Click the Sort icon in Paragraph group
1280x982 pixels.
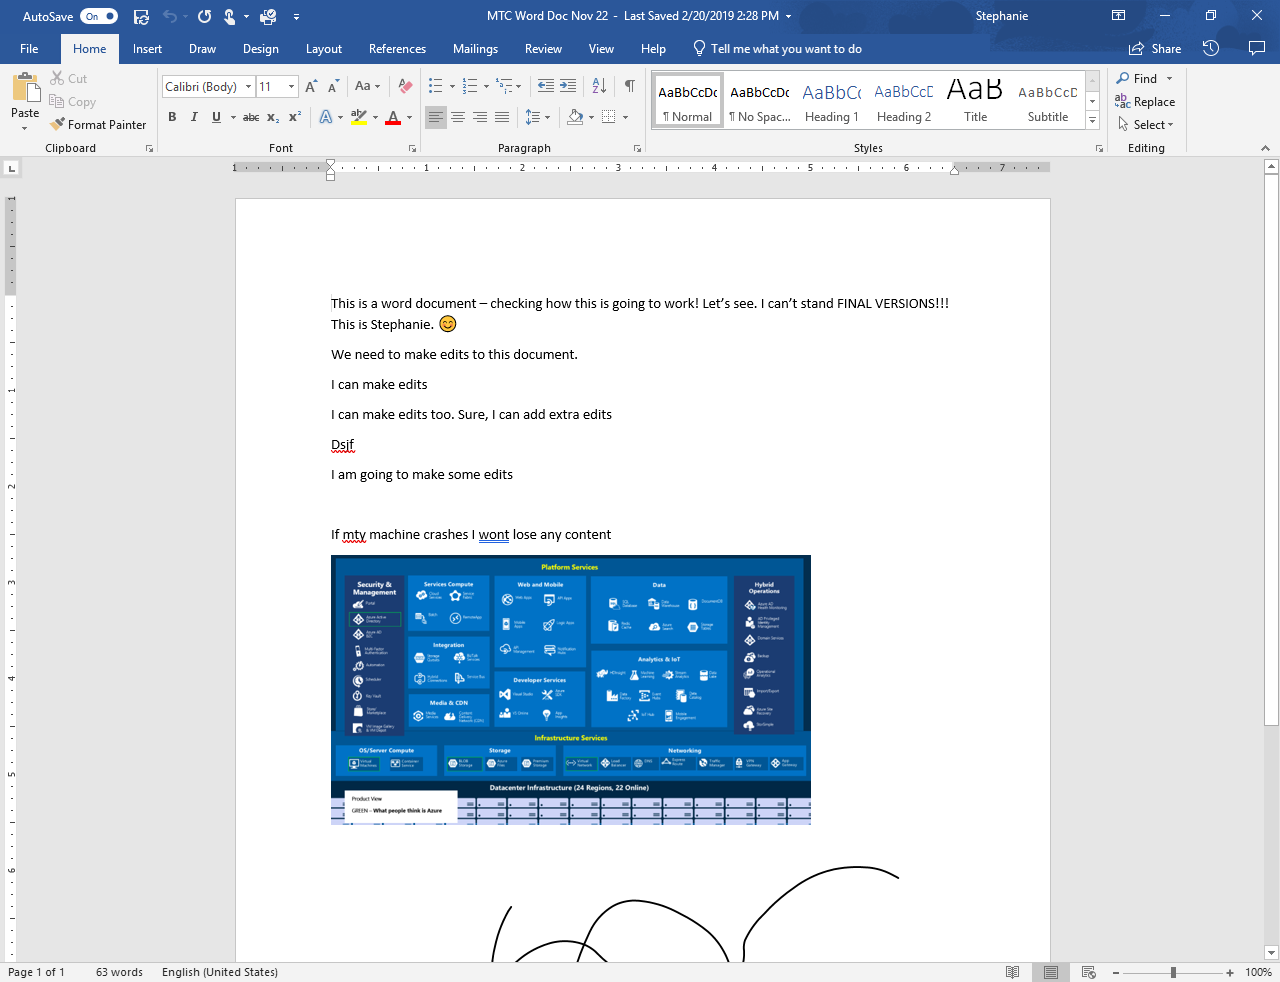click(601, 86)
